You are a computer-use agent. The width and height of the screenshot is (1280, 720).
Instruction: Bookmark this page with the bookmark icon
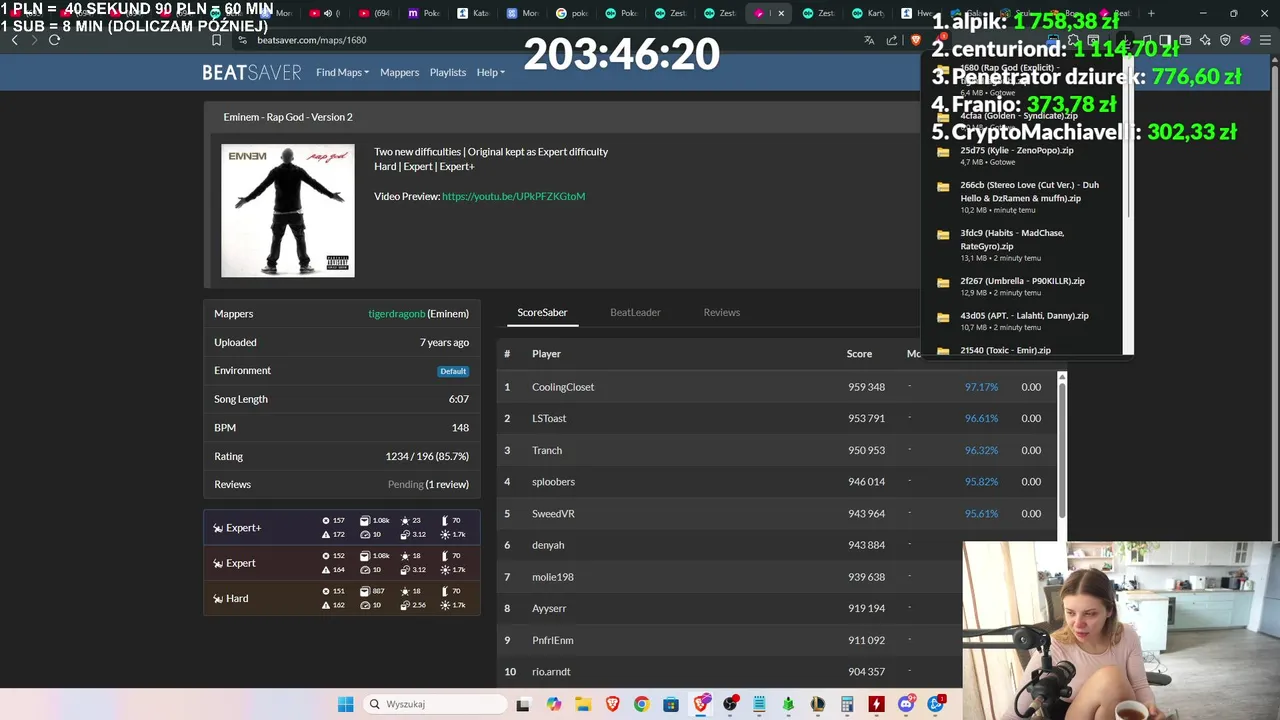(216, 40)
